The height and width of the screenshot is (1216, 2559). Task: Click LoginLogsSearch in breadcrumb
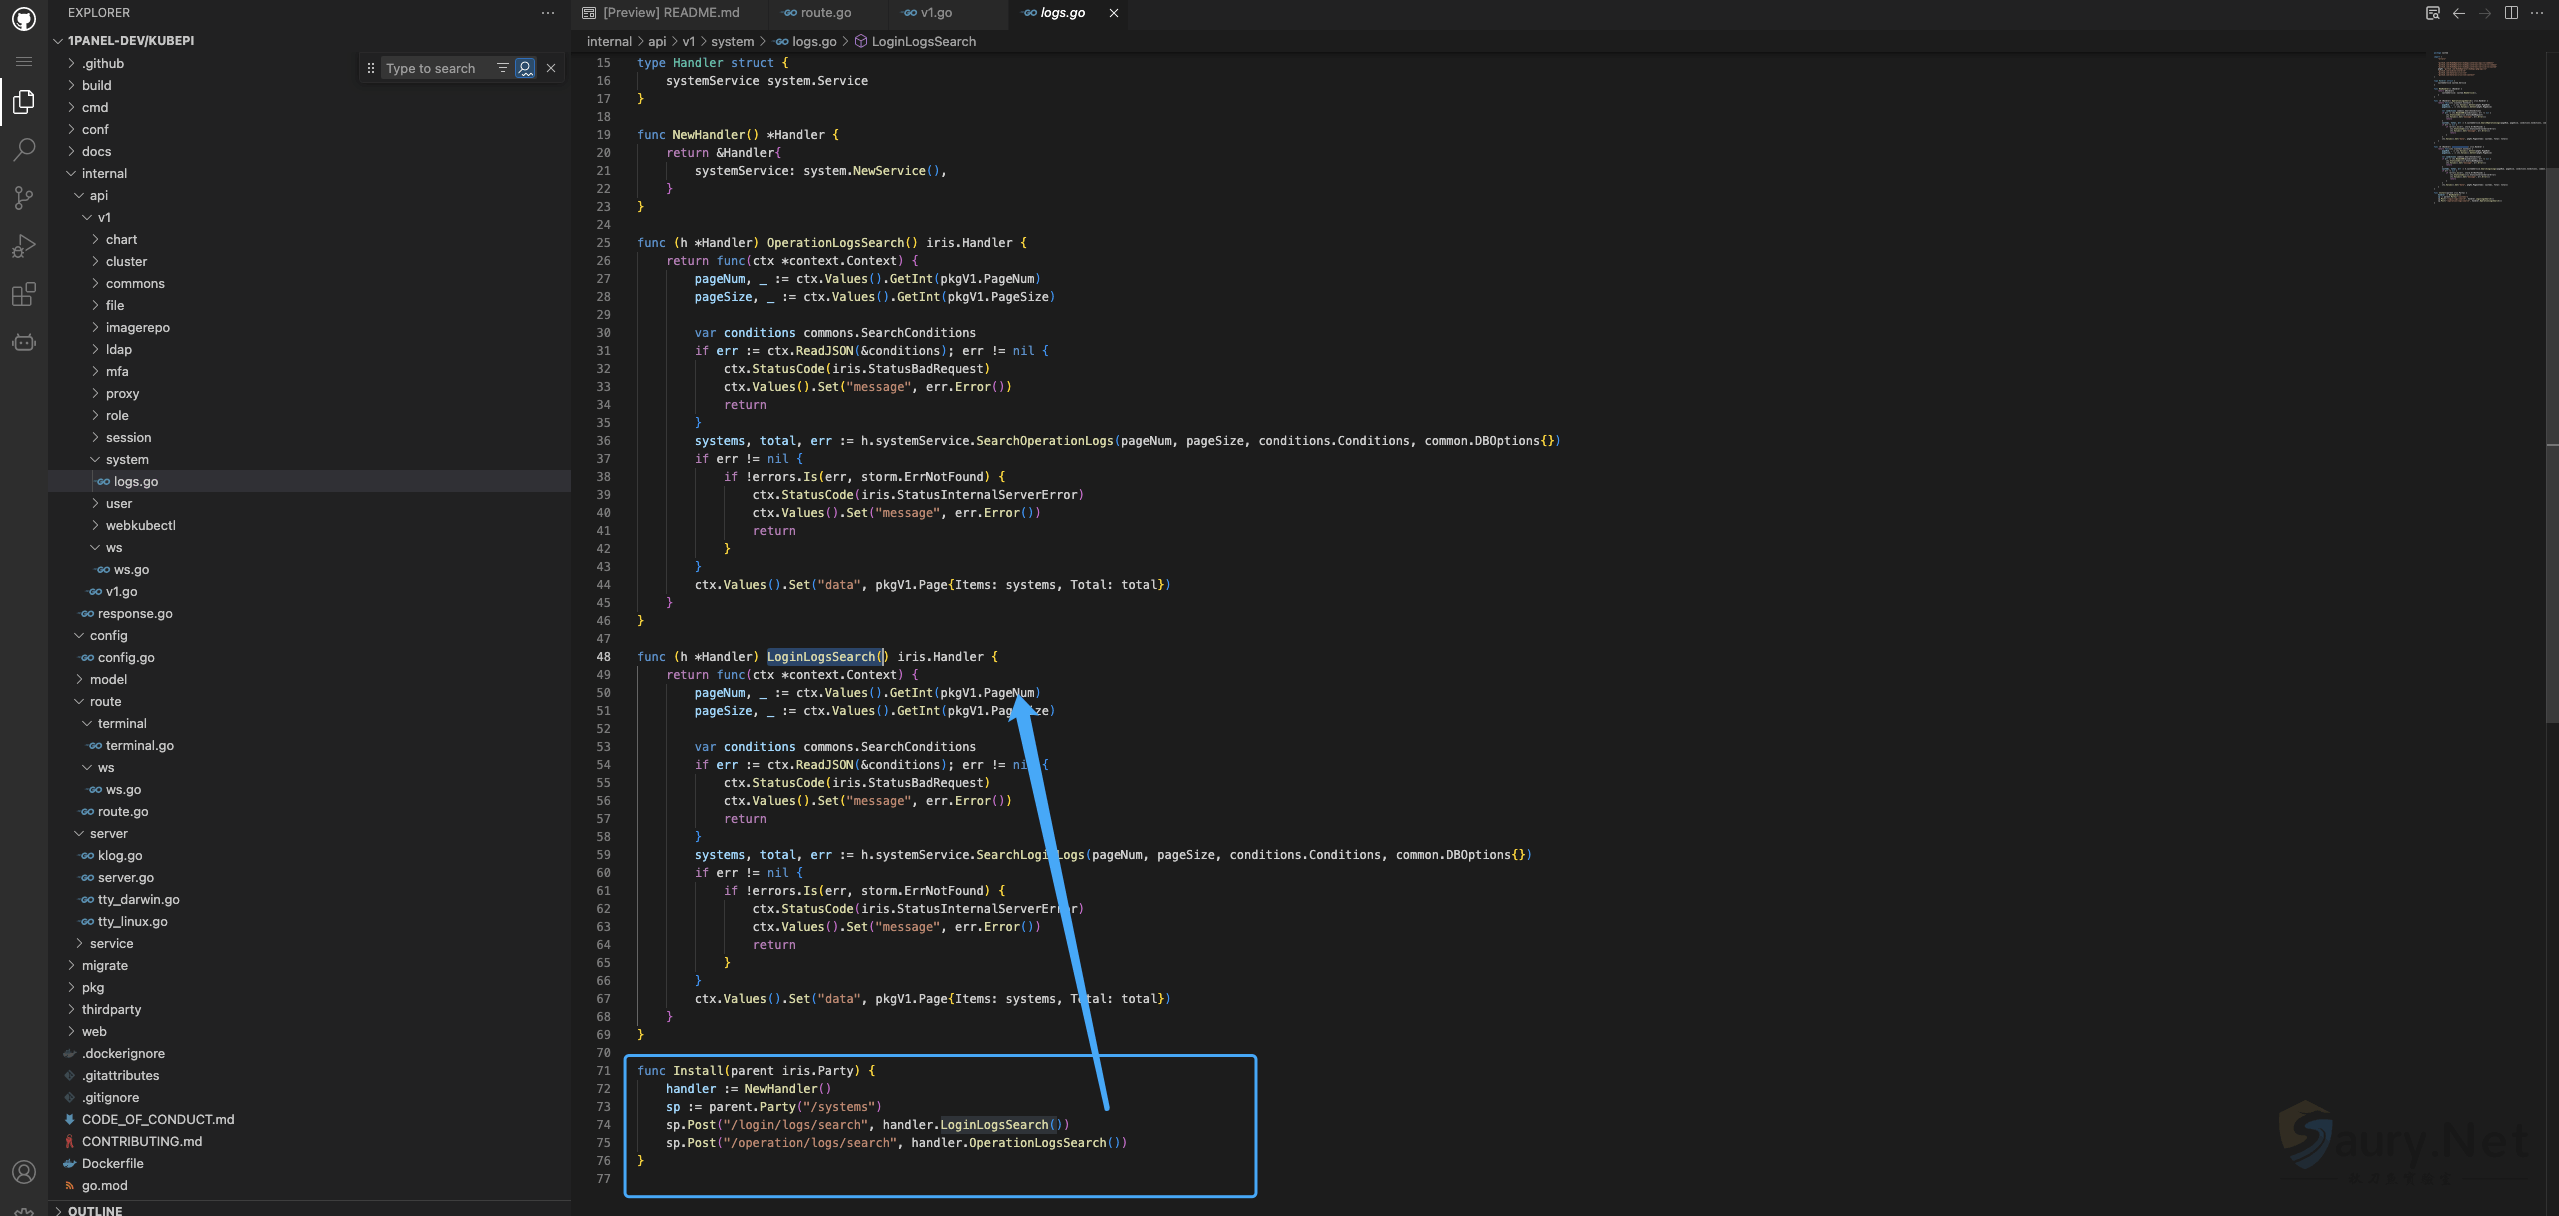(923, 41)
